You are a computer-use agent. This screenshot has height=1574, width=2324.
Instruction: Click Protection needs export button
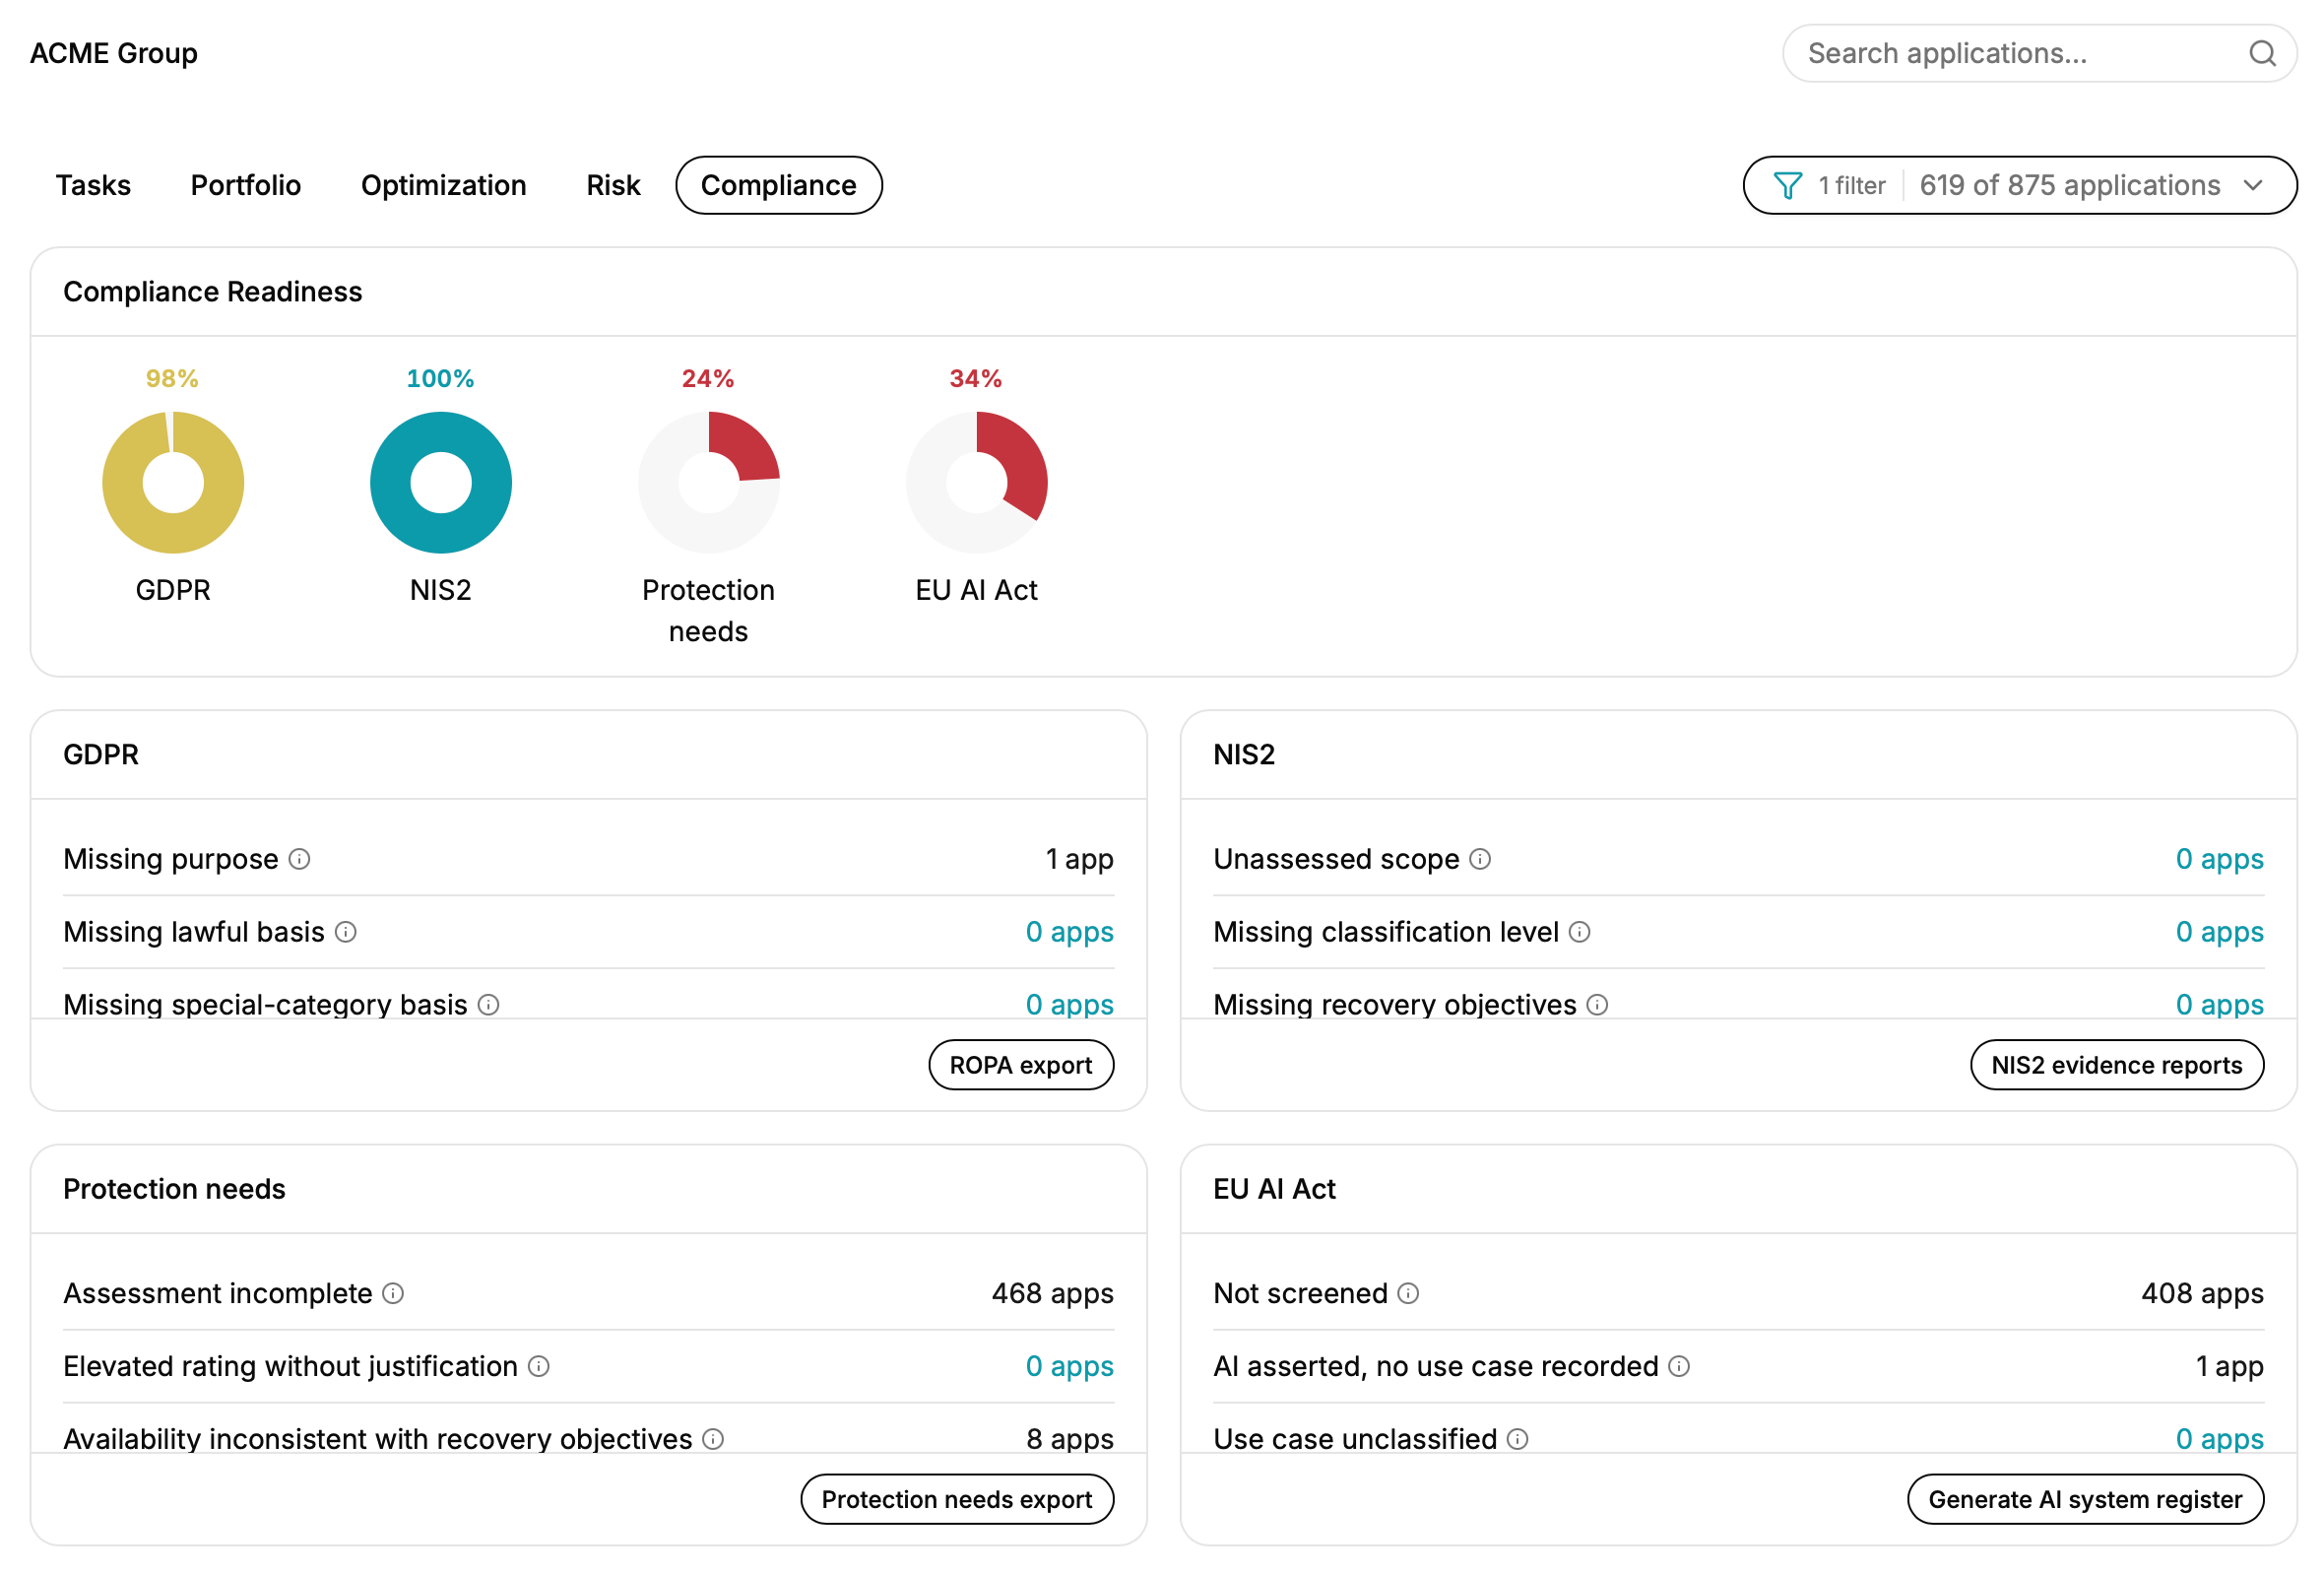[957, 1498]
